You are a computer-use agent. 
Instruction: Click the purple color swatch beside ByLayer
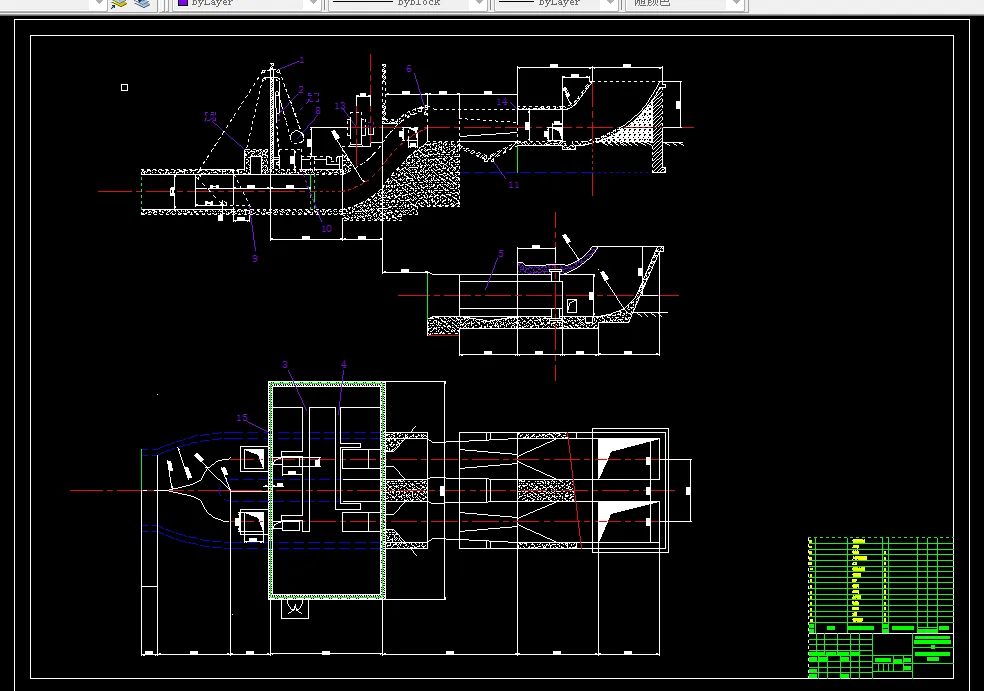coord(183,3)
